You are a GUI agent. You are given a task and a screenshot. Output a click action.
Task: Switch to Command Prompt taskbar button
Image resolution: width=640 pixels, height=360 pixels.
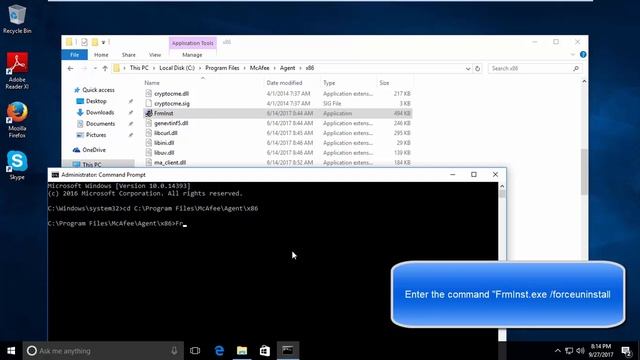(x=288, y=351)
